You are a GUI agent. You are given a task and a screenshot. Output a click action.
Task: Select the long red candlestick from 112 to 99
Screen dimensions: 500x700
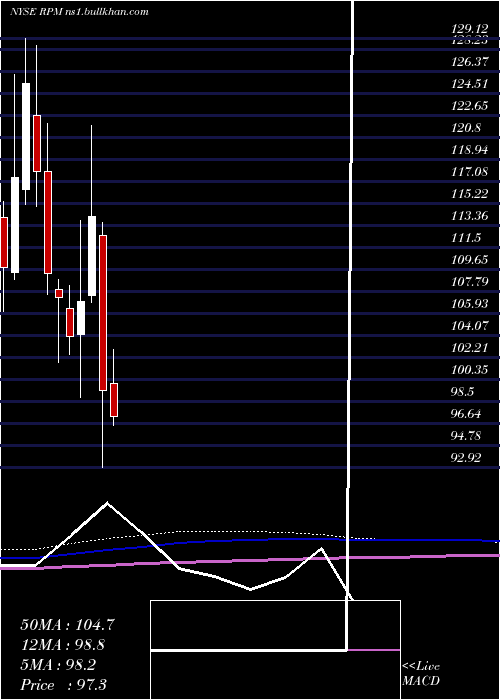click(x=103, y=313)
